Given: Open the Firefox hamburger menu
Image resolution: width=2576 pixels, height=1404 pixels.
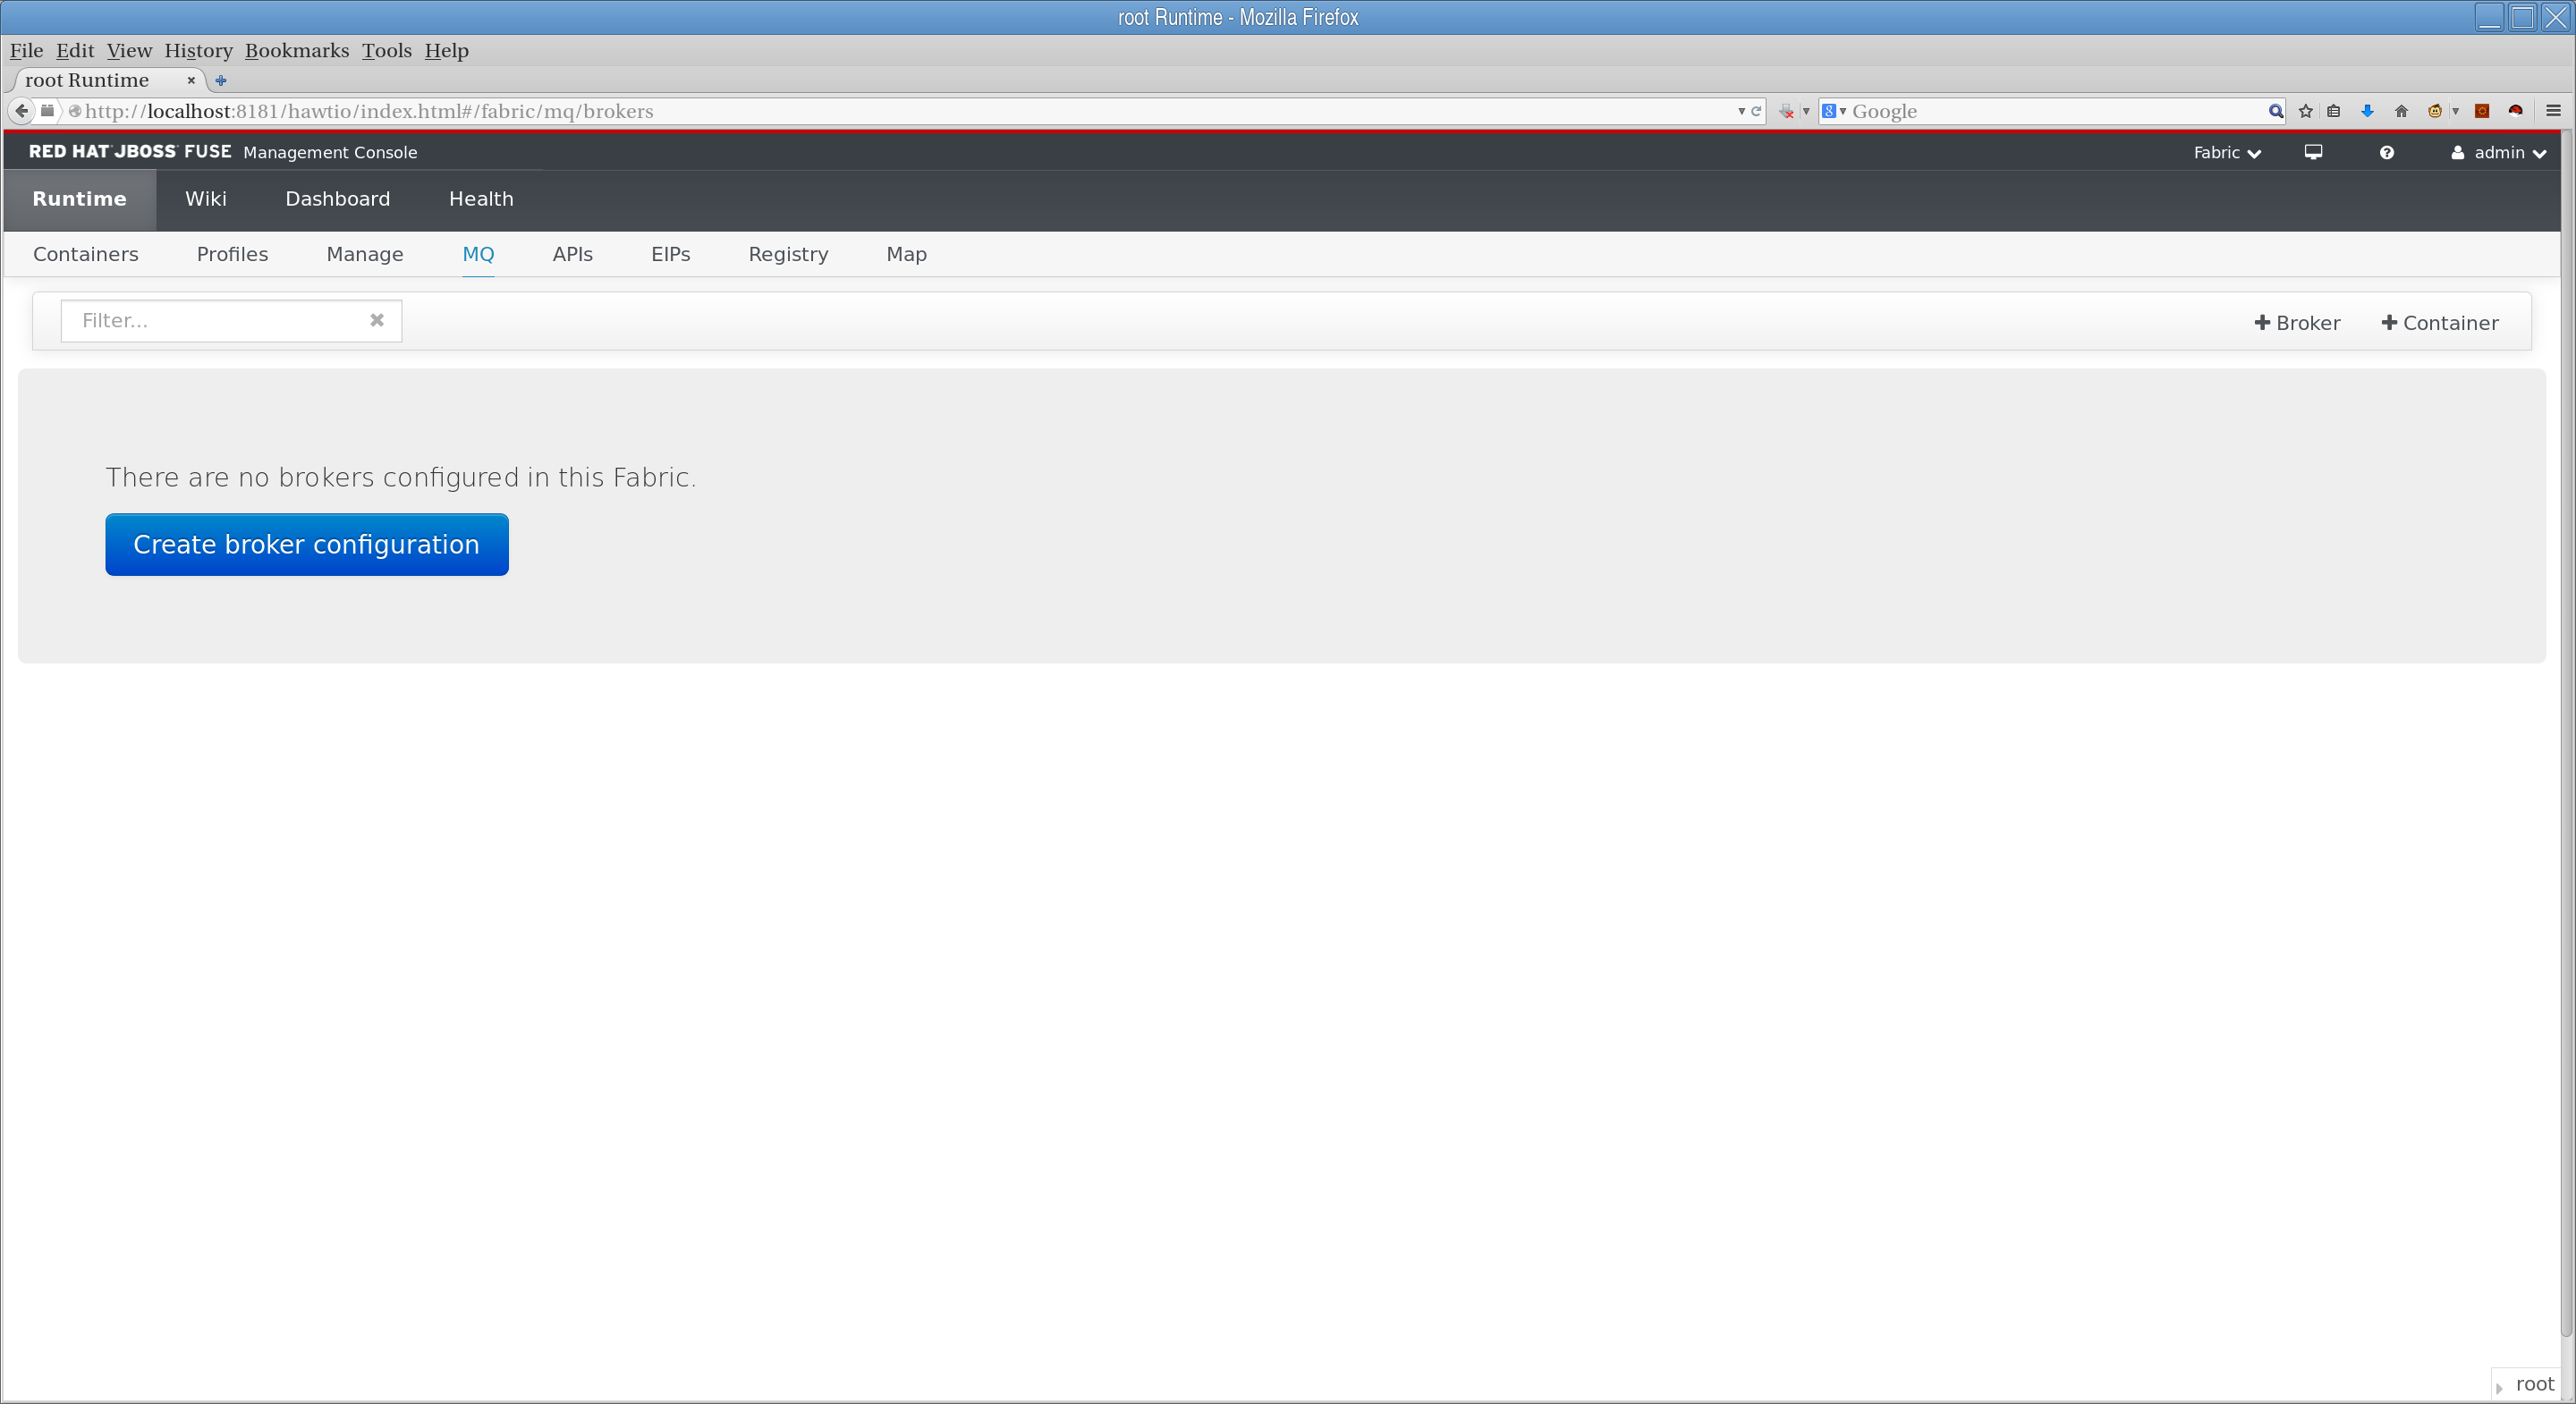Looking at the screenshot, I should point(2553,111).
